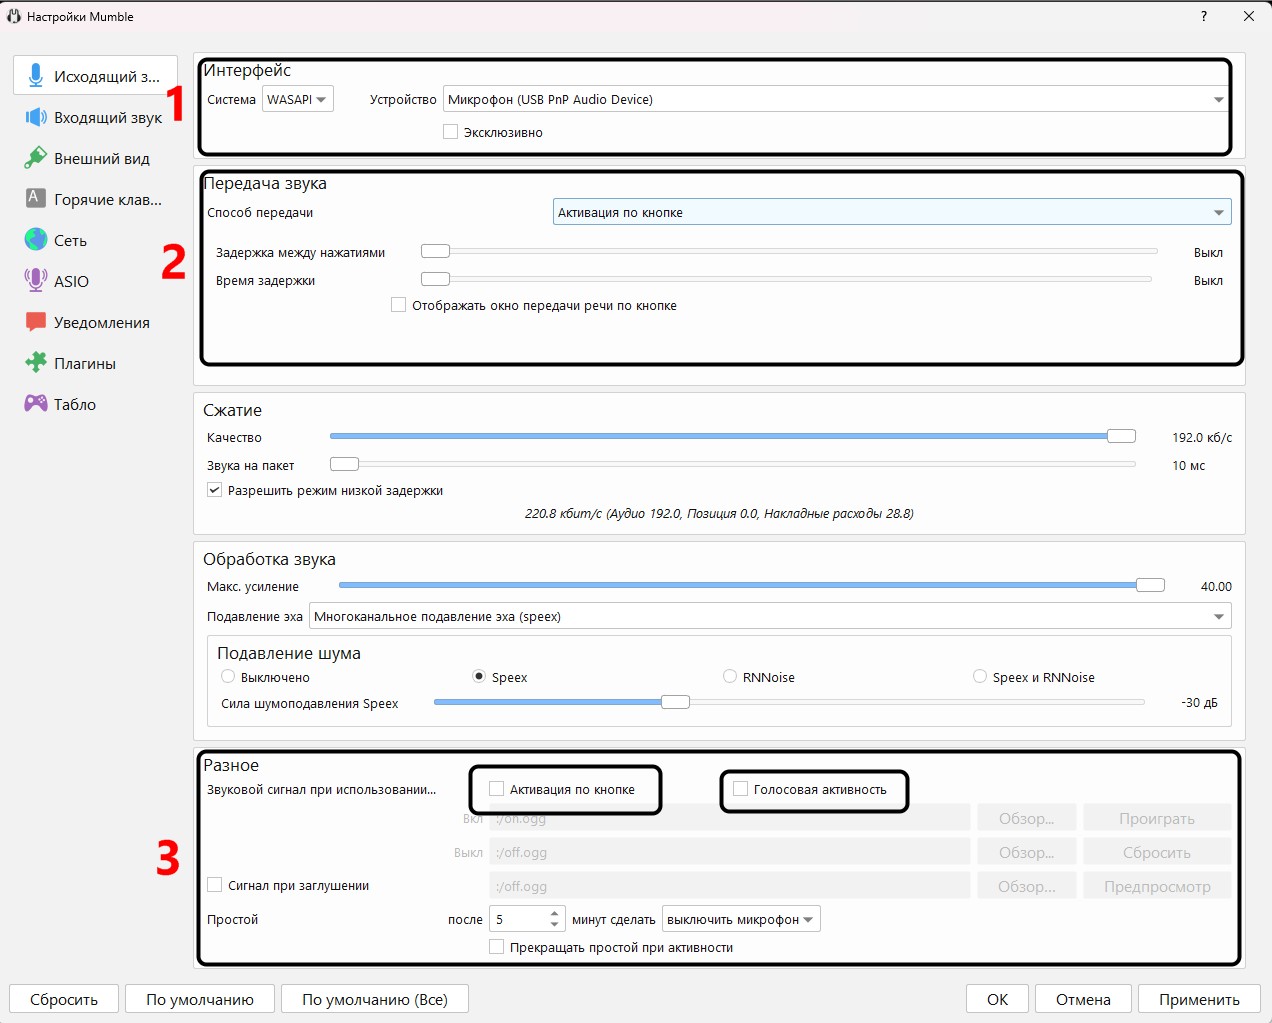Screen dimensions: 1272x1023
Task: Expand the Подавление эха dropdown
Action: pos(770,616)
